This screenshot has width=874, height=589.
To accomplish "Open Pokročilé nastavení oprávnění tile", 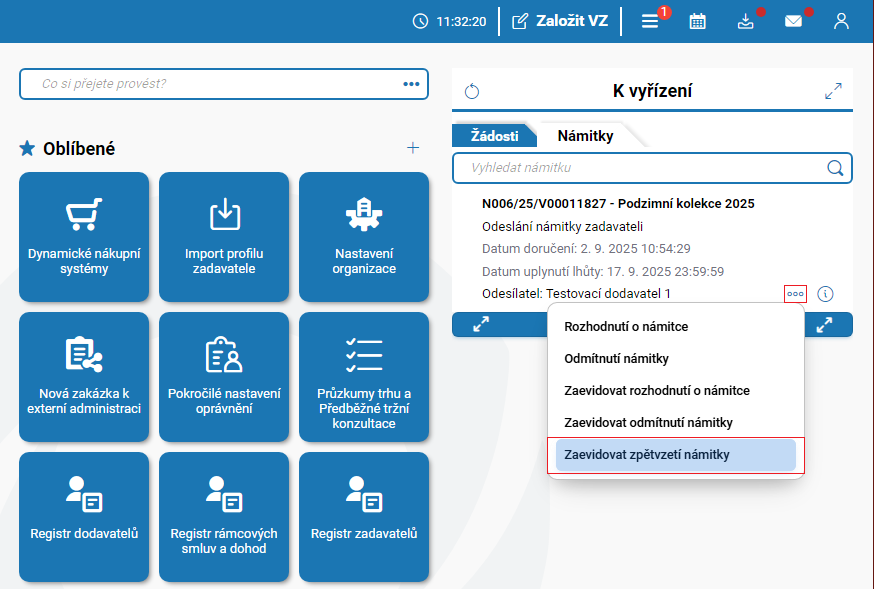I will (224, 377).
